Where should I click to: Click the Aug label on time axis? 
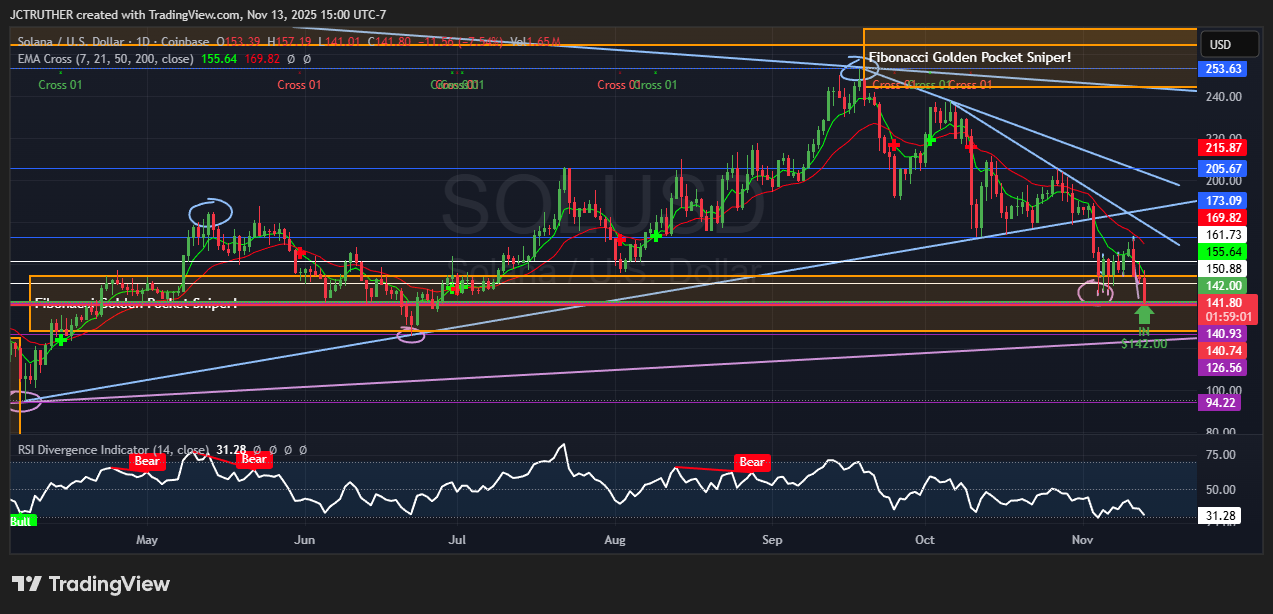tap(615, 540)
